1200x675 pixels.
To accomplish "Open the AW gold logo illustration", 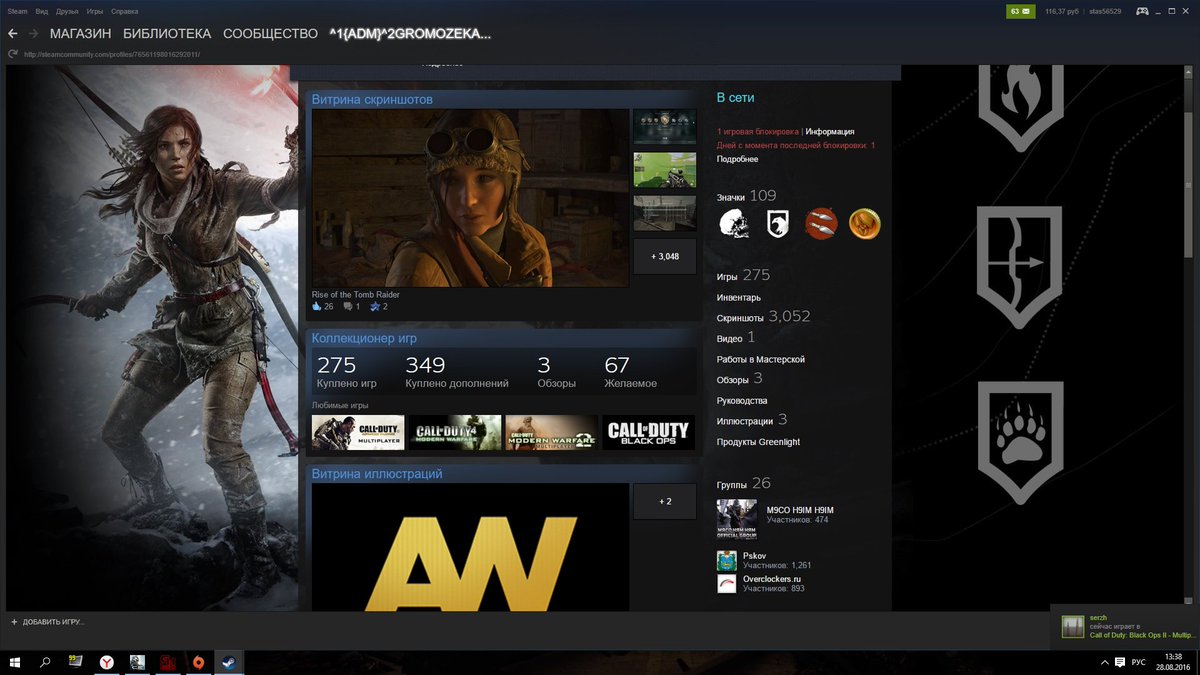I will pyautogui.click(x=470, y=547).
